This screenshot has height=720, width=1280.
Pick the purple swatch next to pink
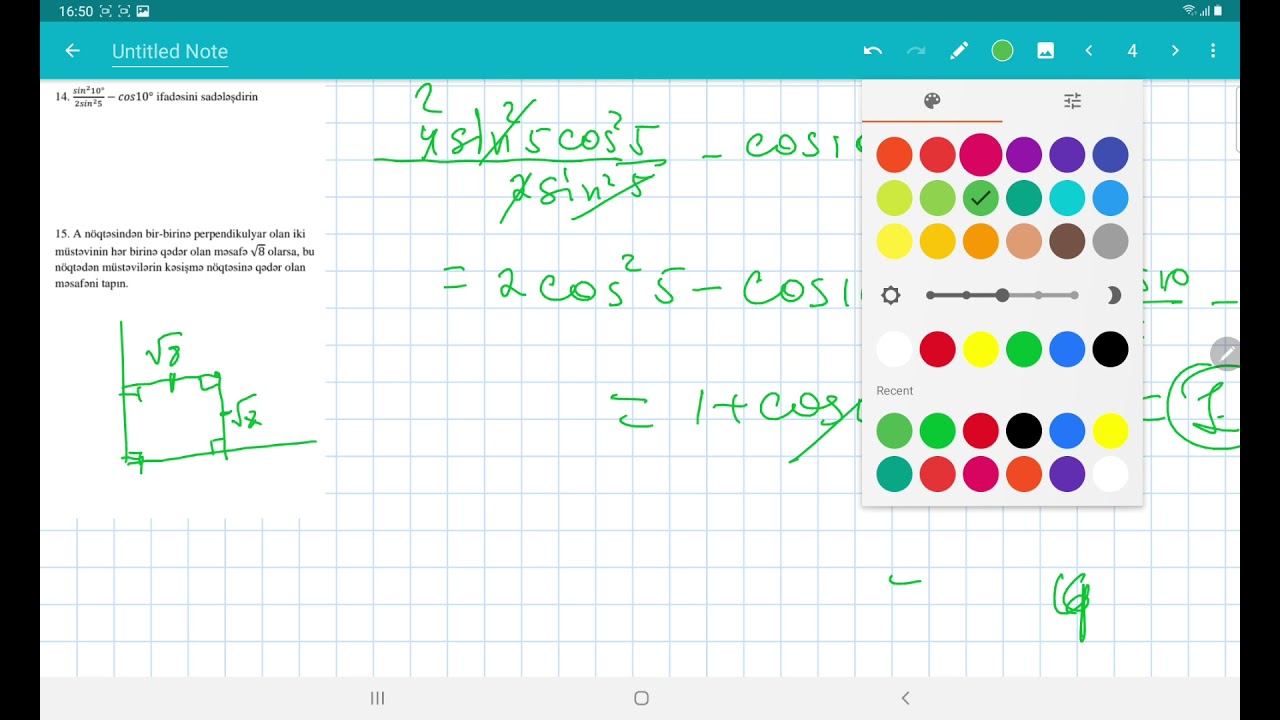(x=1024, y=155)
